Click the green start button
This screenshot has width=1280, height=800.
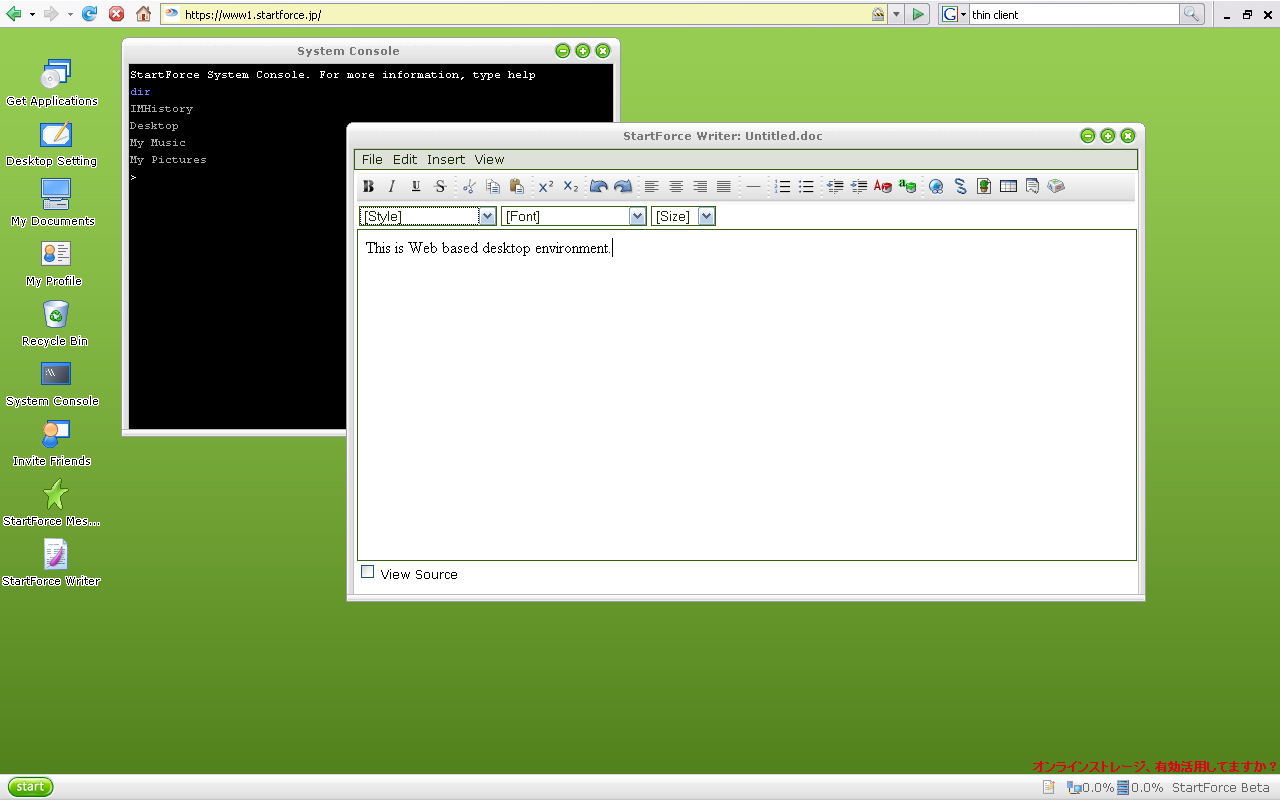point(30,787)
